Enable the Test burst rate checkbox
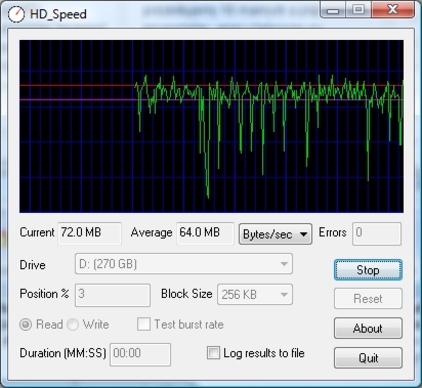Image resolution: width=422 pixels, height=388 pixels. [144, 324]
